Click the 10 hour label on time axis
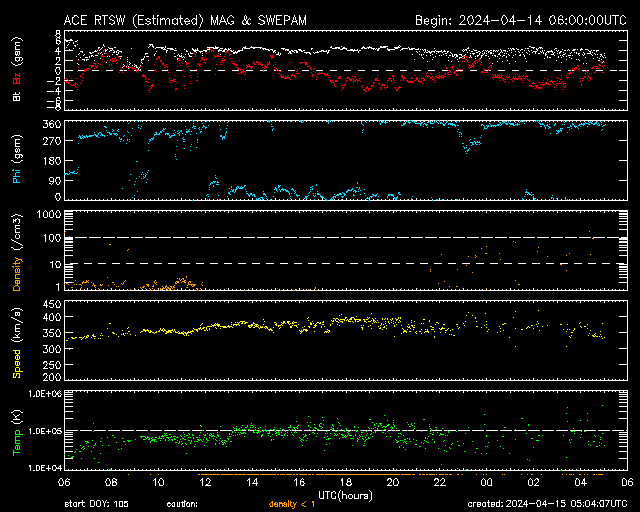Image resolution: width=640 pixels, height=512 pixels. tap(158, 482)
